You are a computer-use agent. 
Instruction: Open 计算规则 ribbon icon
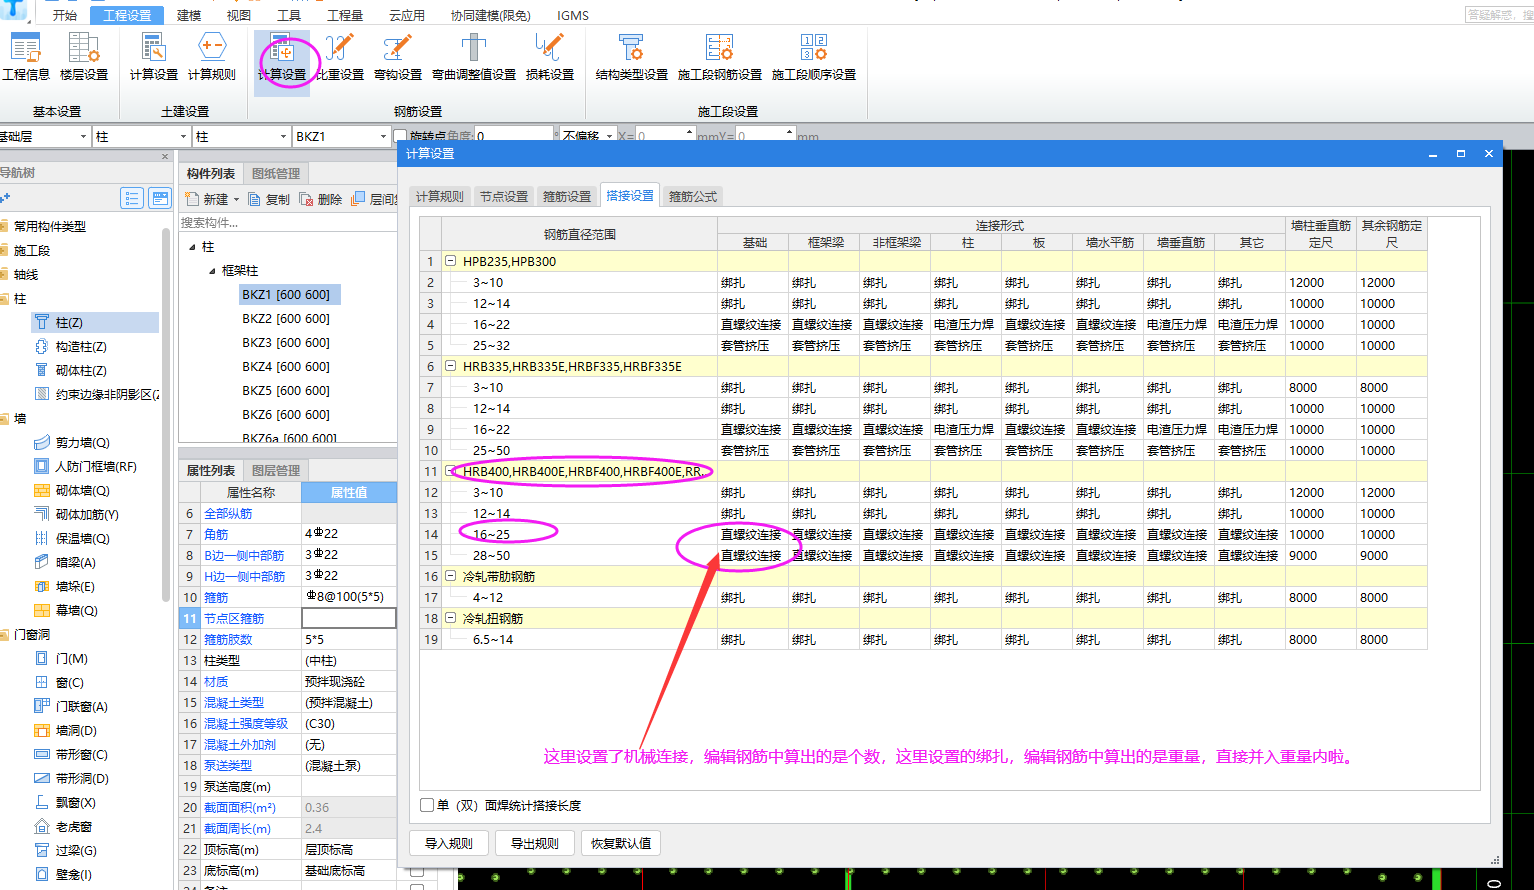coord(212,56)
